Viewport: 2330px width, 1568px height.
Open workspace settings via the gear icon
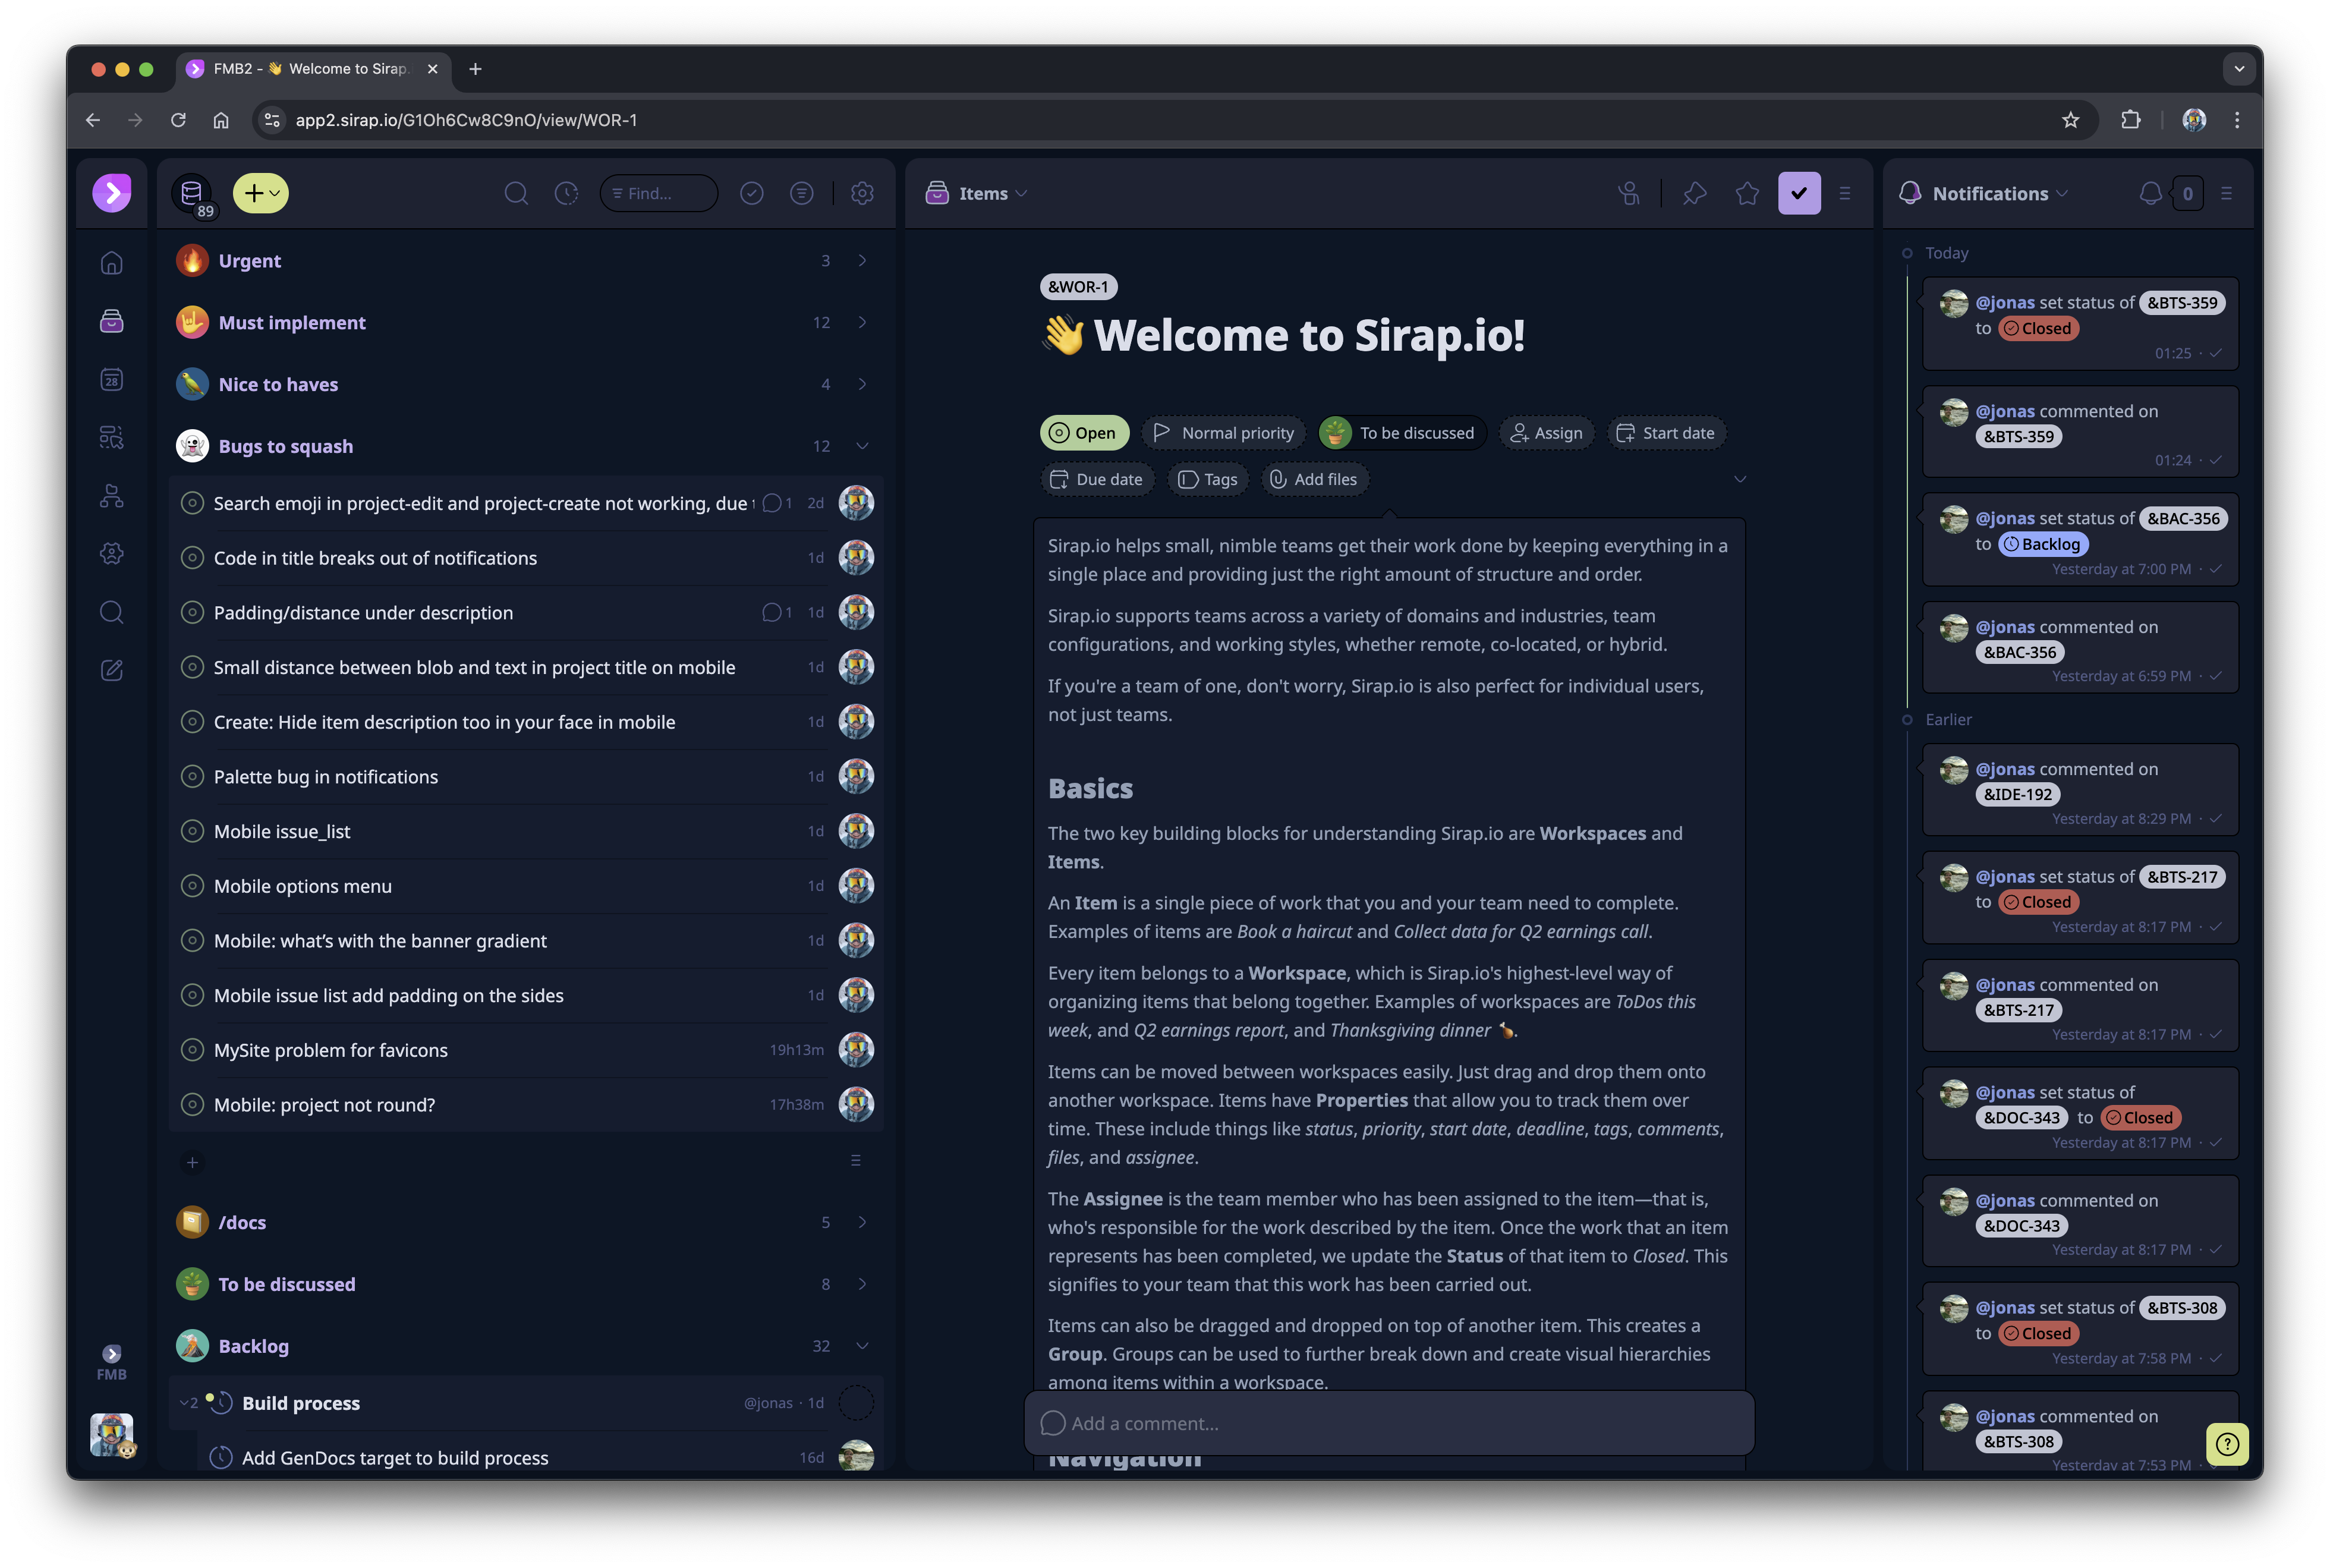pyautogui.click(x=862, y=193)
